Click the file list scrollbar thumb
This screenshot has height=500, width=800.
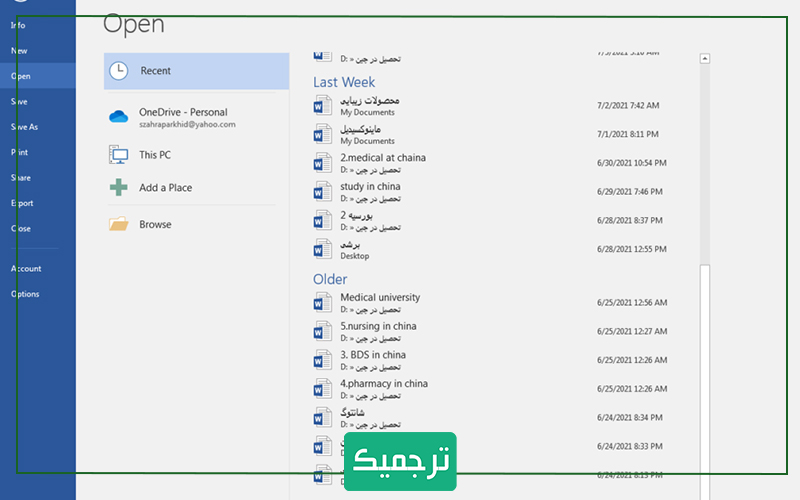pyautogui.click(x=705, y=383)
